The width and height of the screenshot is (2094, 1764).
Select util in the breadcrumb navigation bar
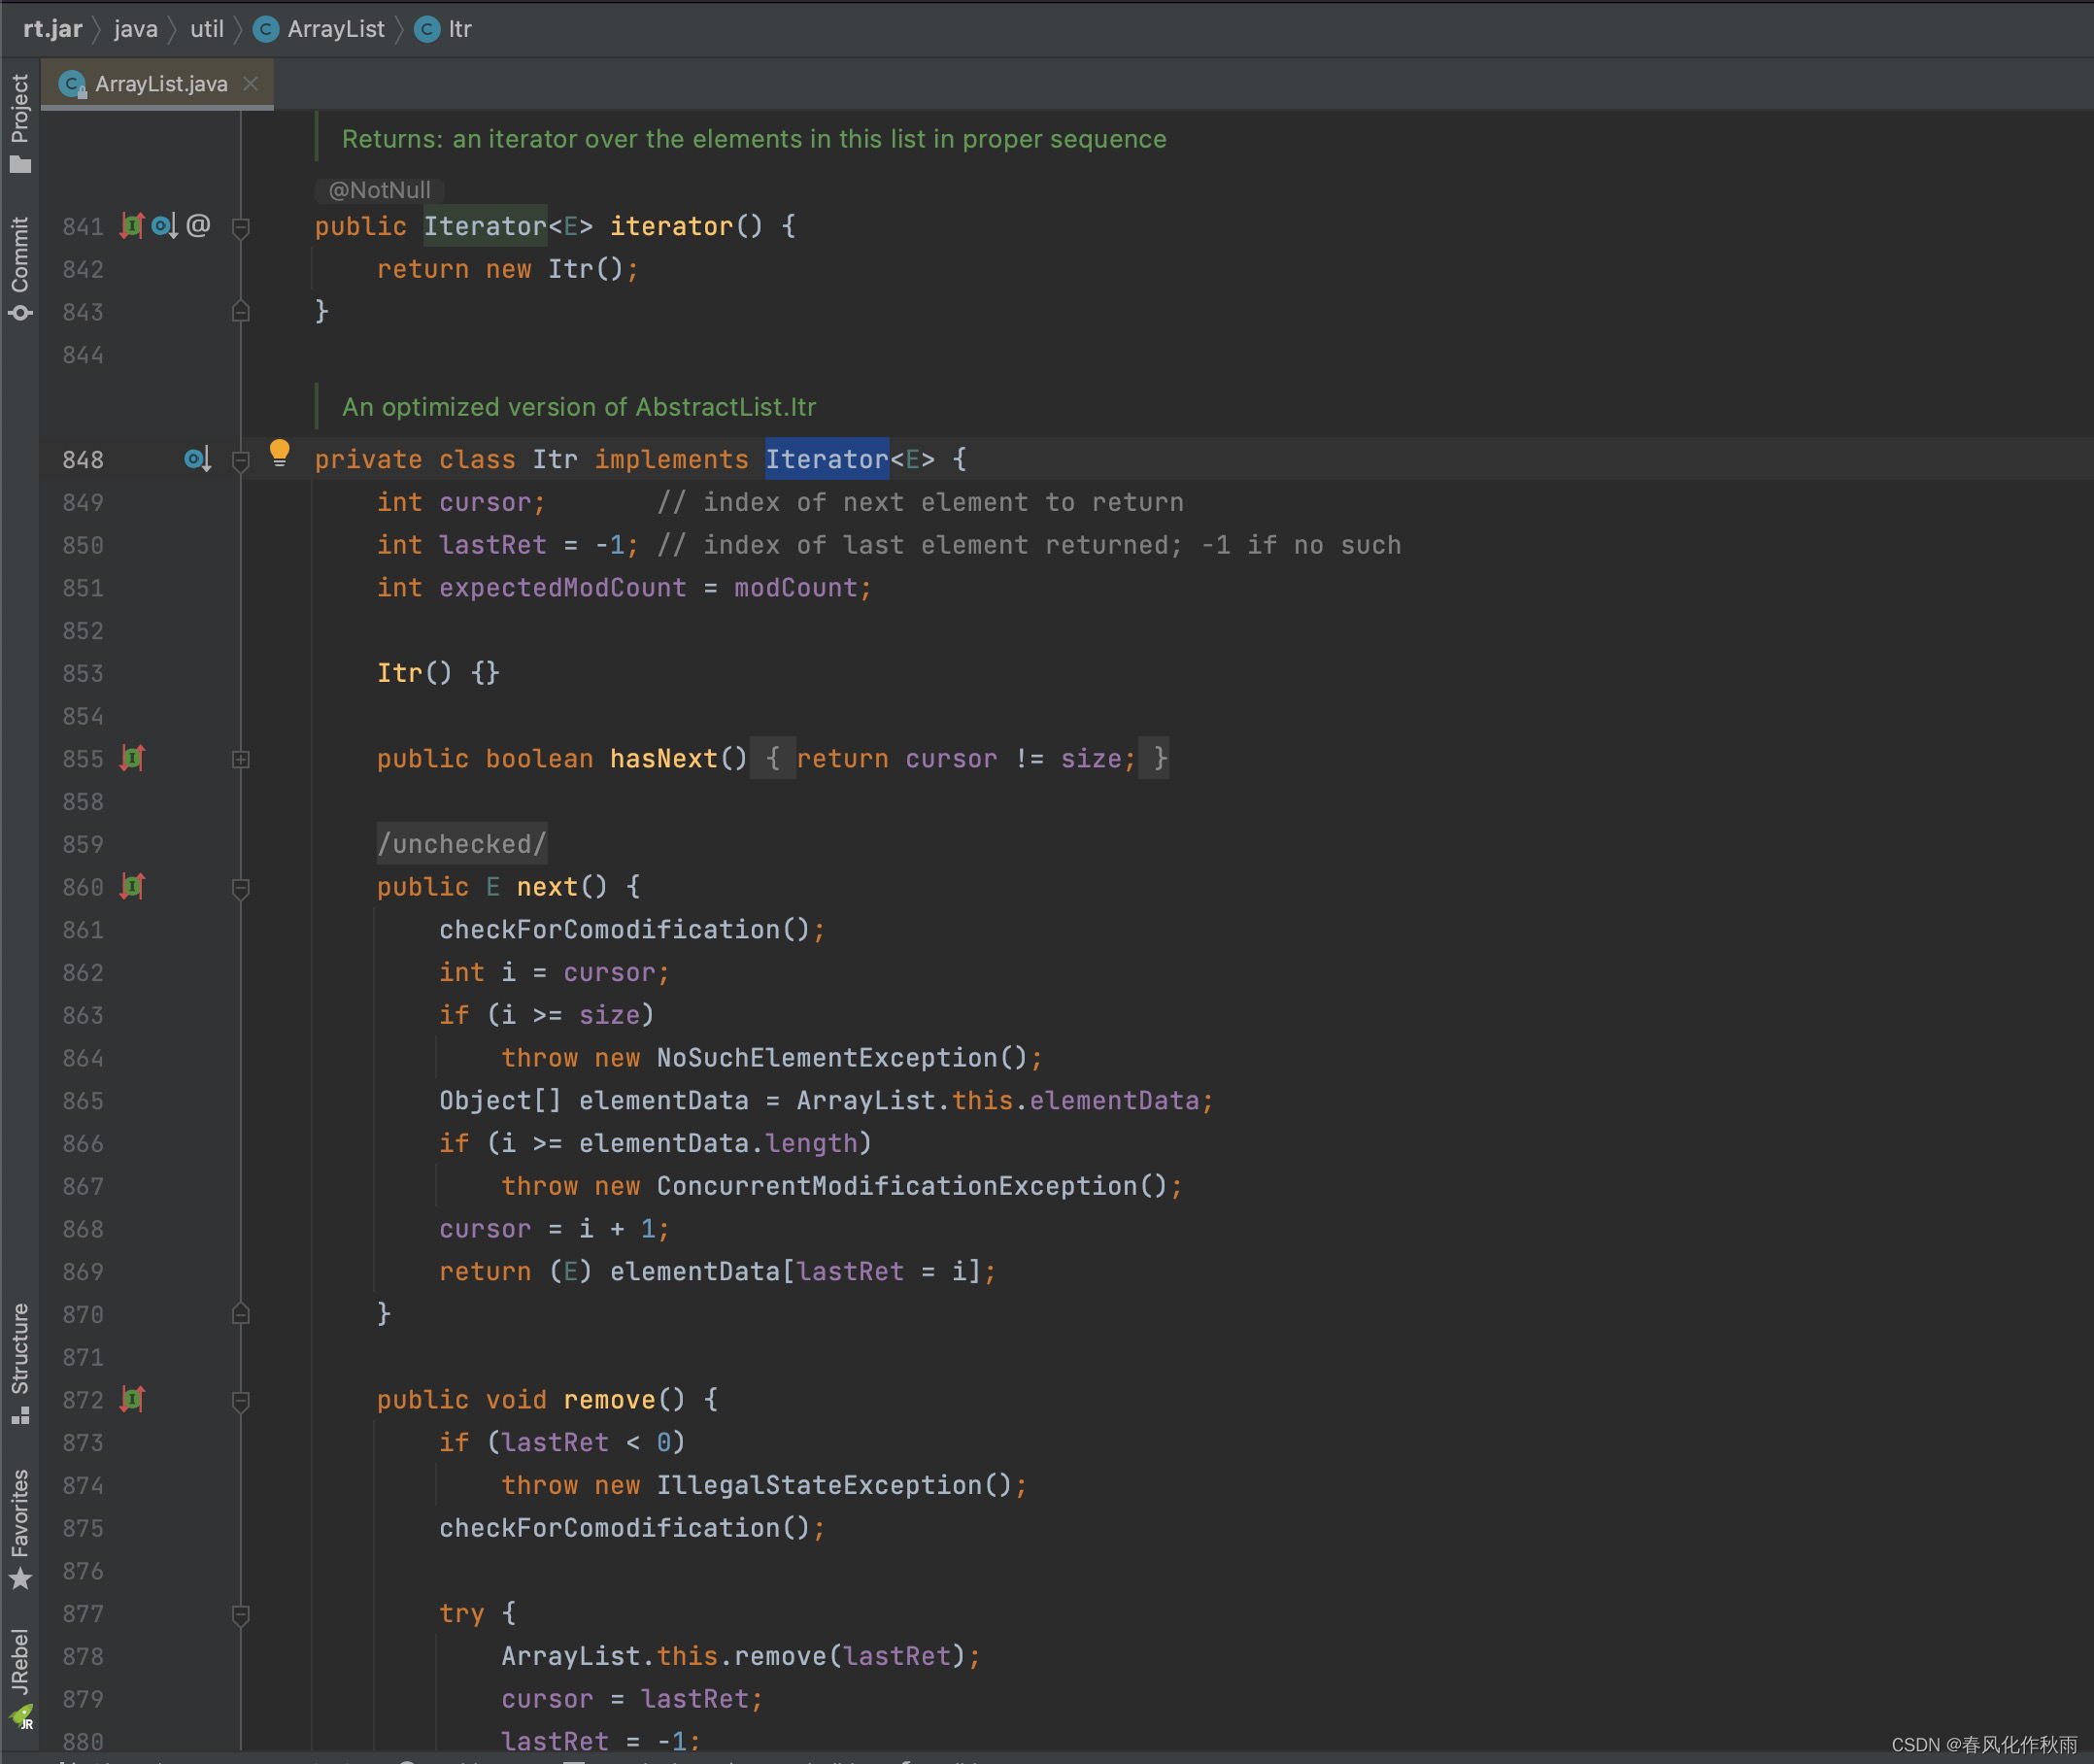coord(206,29)
